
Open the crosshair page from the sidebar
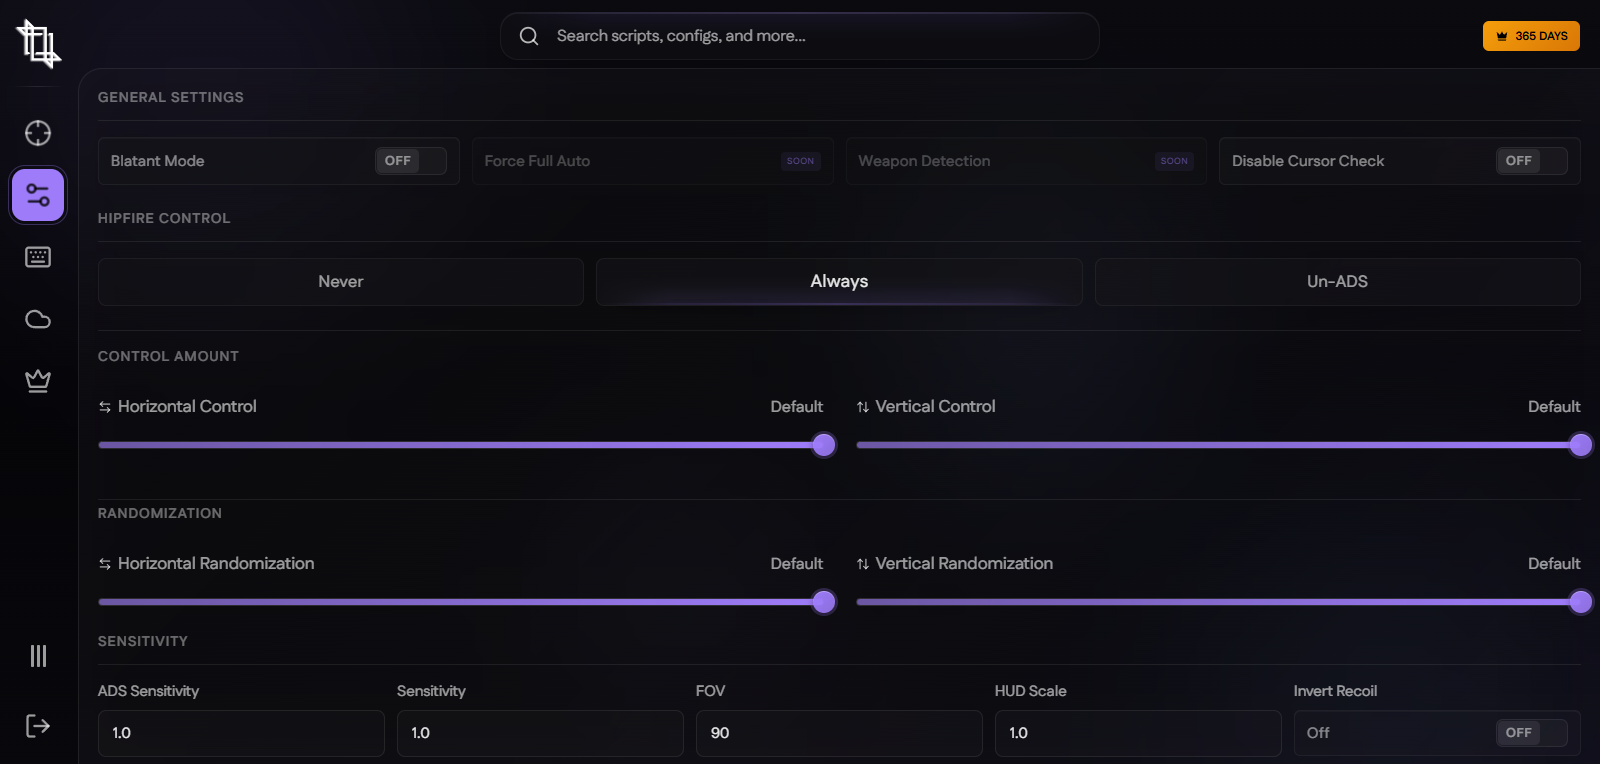(38, 133)
